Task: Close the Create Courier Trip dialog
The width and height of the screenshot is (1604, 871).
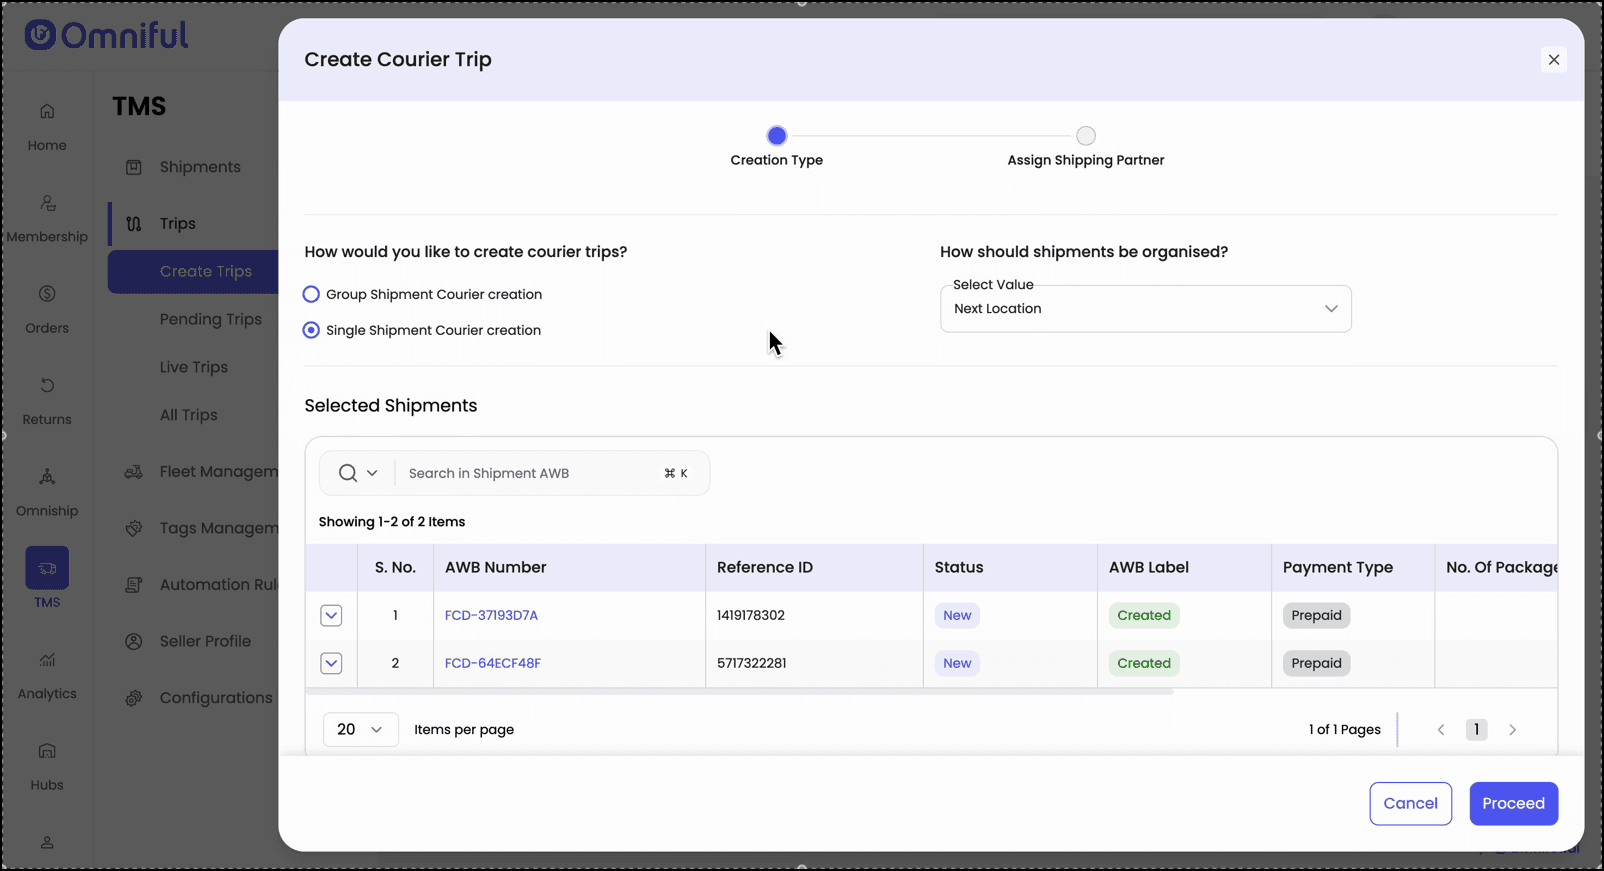Action: tap(1553, 60)
